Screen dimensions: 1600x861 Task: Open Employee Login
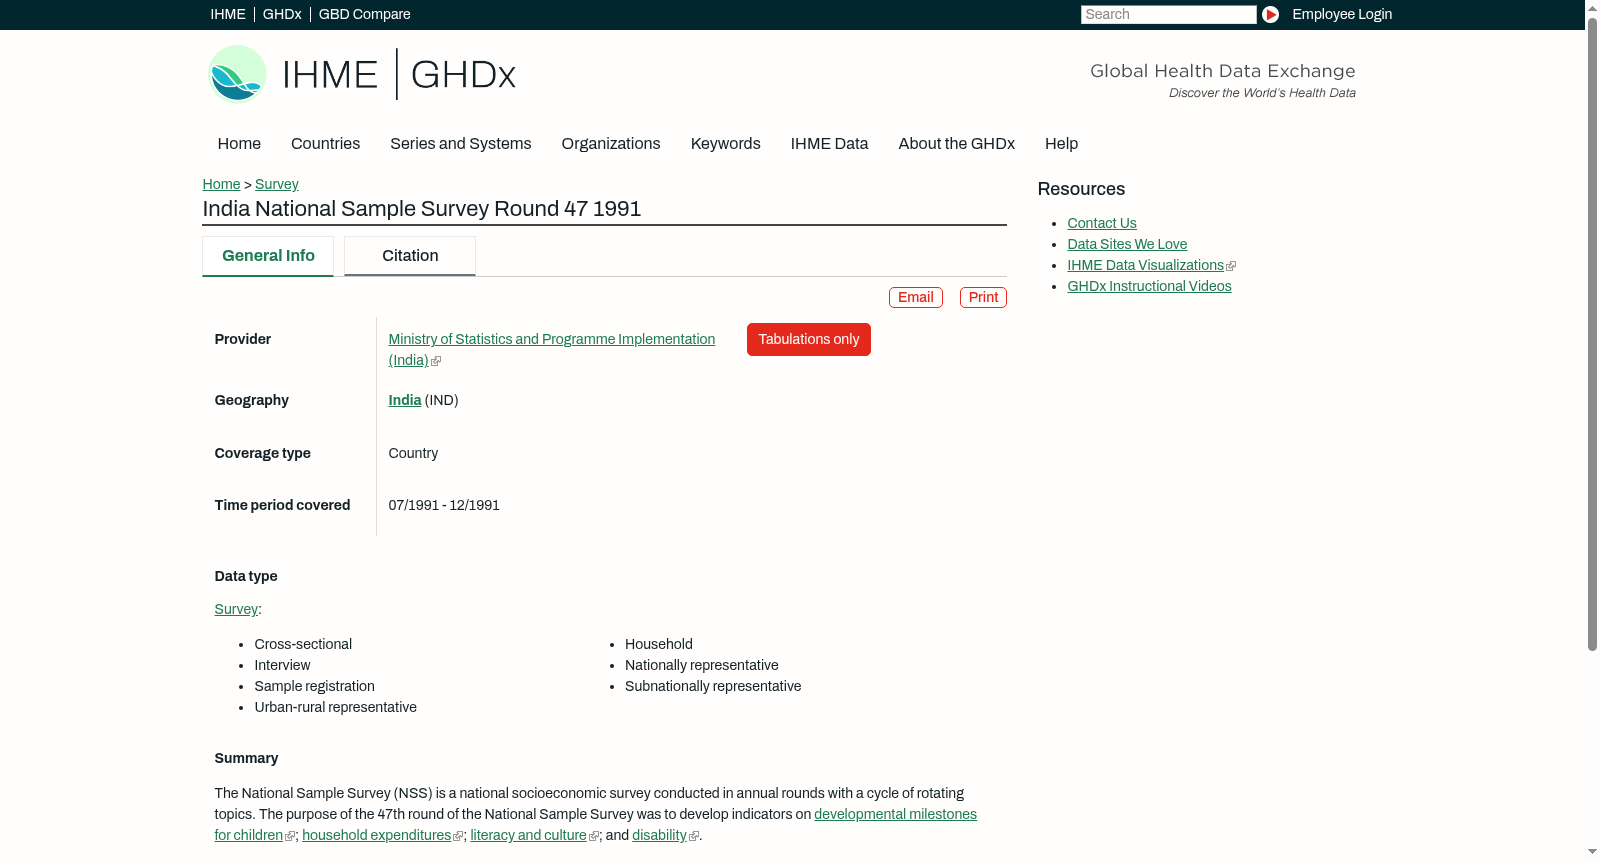(x=1342, y=14)
